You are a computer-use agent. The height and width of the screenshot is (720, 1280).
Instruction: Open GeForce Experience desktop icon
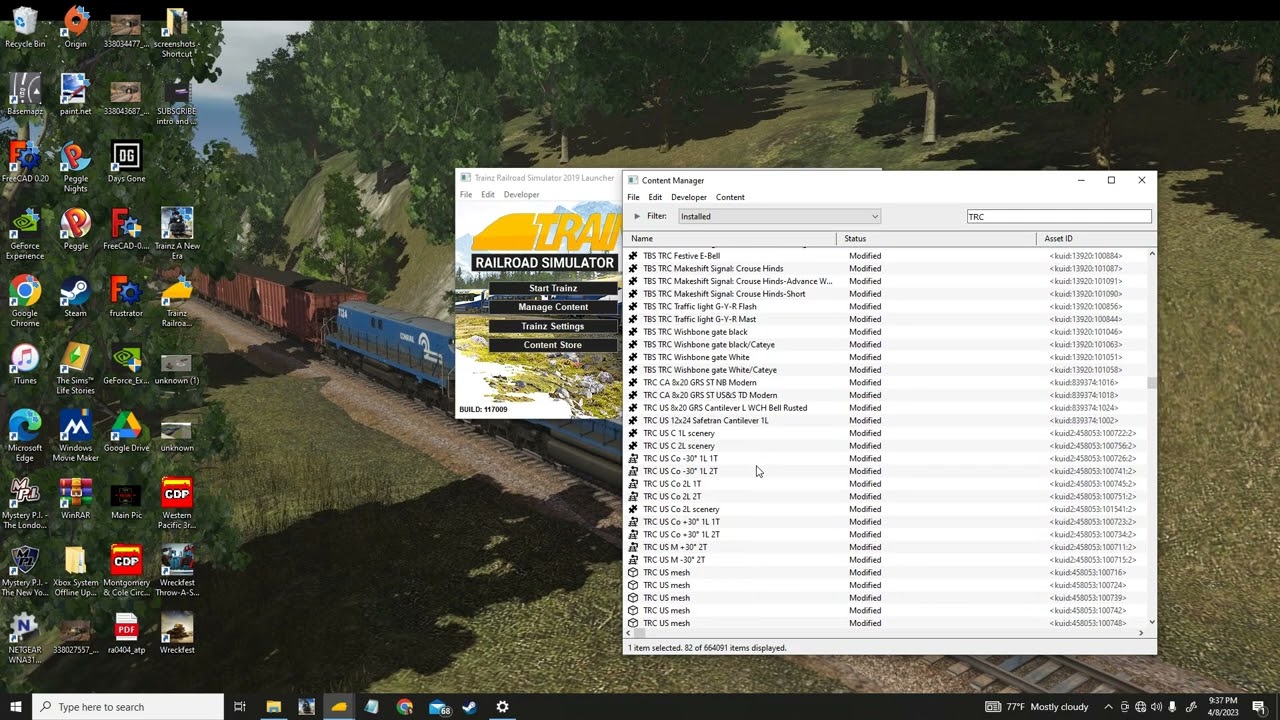pos(25,234)
